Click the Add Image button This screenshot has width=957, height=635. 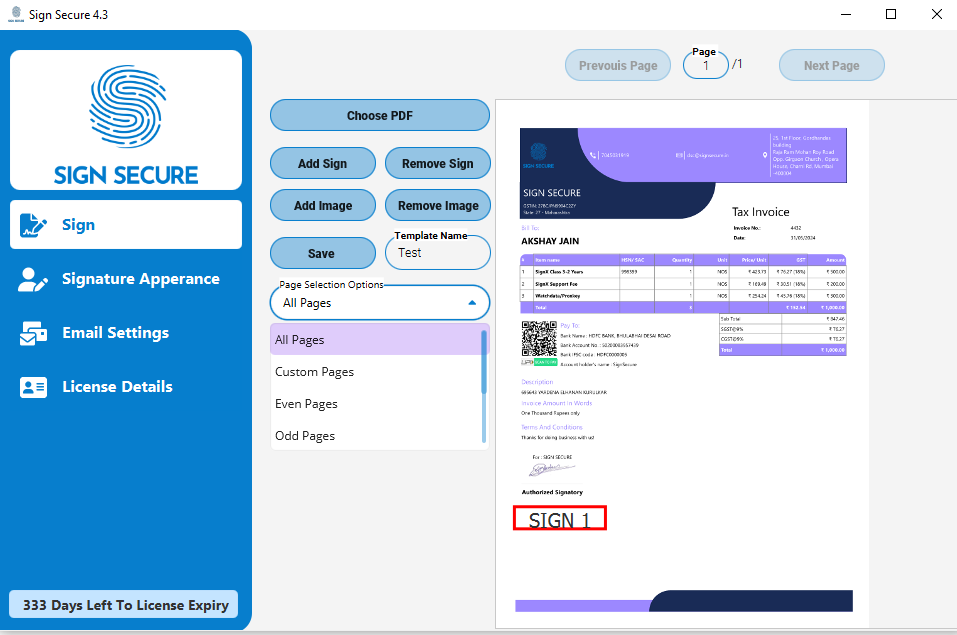point(323,205)
